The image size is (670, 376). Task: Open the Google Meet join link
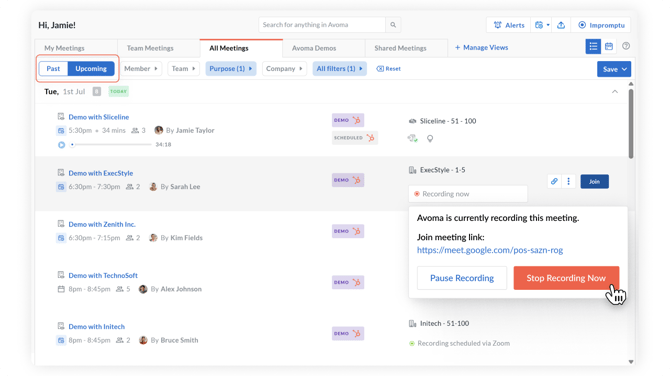(490, 250)
